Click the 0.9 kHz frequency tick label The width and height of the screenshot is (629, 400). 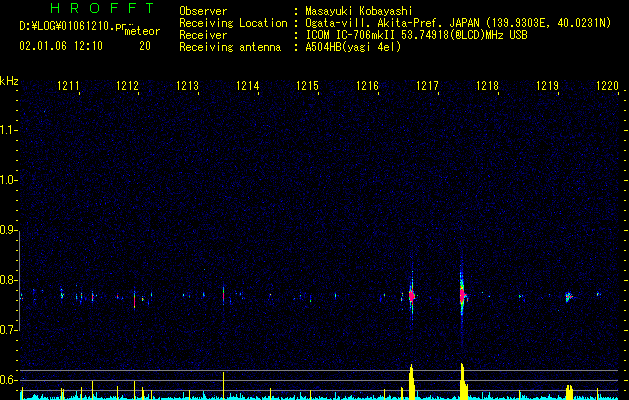8,230
